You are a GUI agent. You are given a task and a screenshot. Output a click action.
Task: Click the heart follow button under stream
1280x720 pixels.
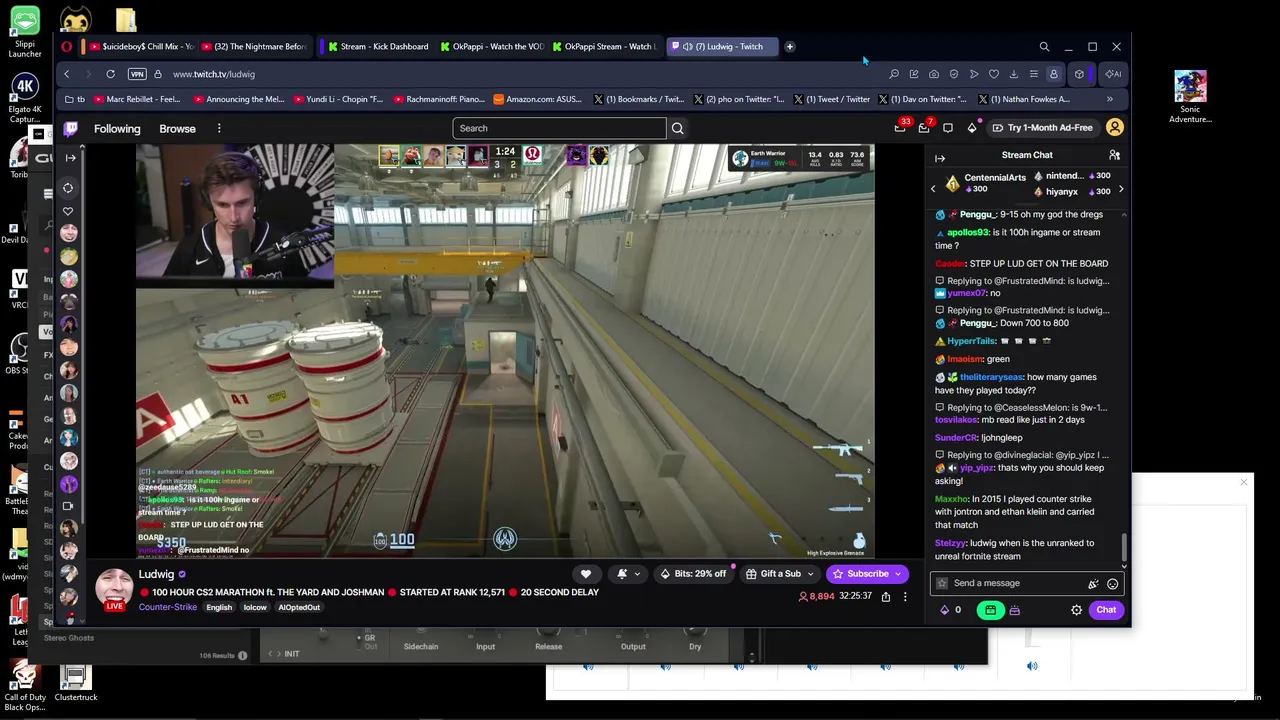(586, 574)
